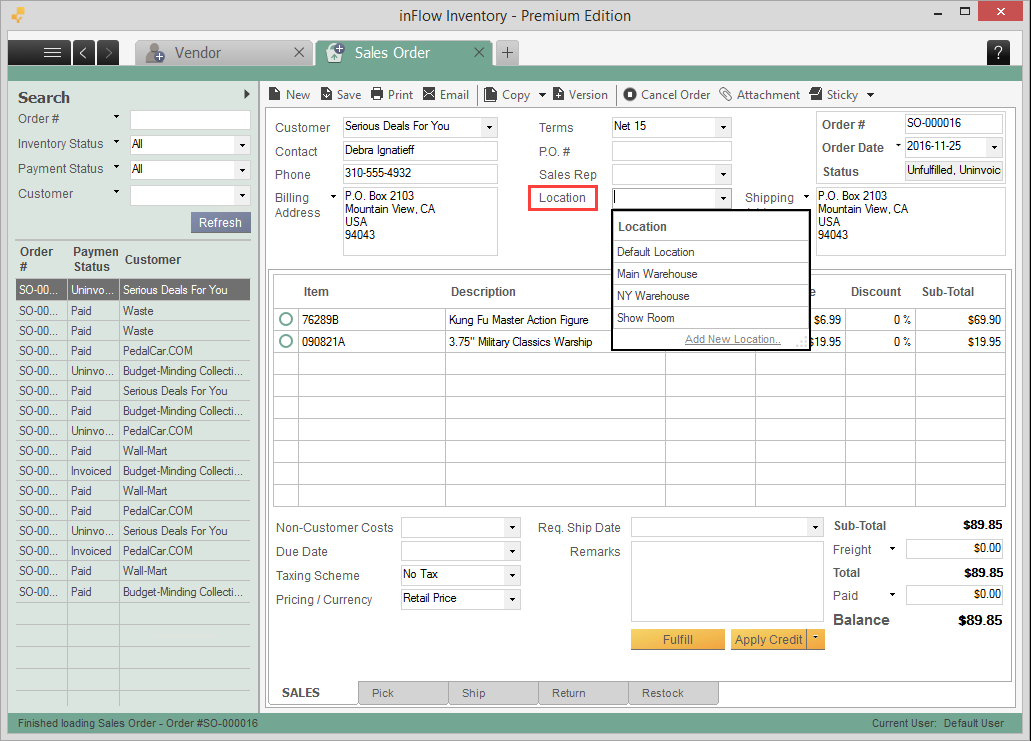Open the Inventory Status filter dropdown
1031x741 pixels.
pos(243,145)
